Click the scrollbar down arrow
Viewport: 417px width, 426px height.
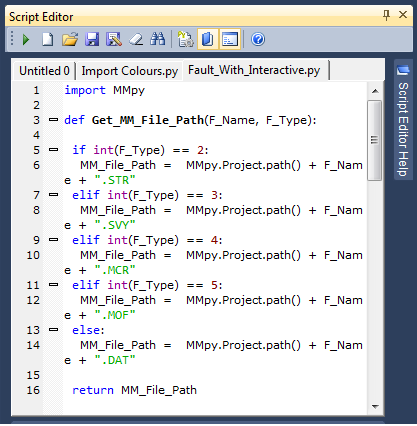pyautogui.click(x=375, y=406)
